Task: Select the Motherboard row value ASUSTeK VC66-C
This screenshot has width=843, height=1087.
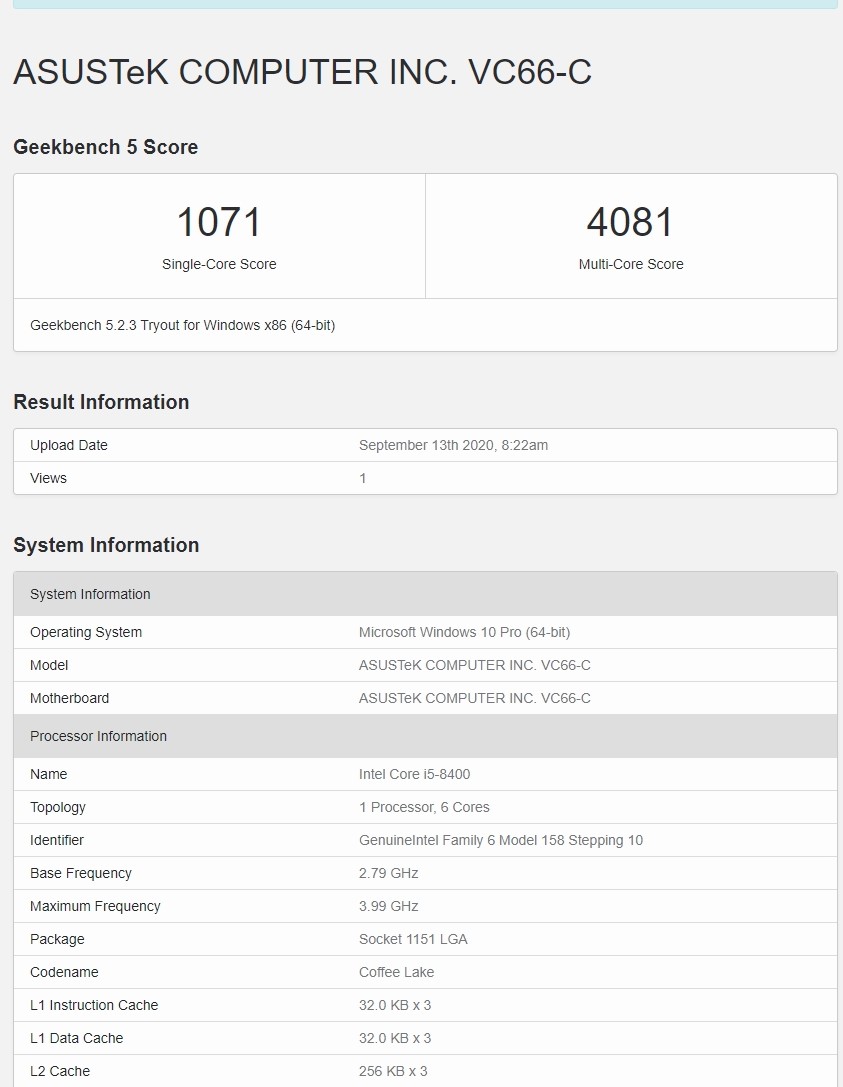Action: 475,698
